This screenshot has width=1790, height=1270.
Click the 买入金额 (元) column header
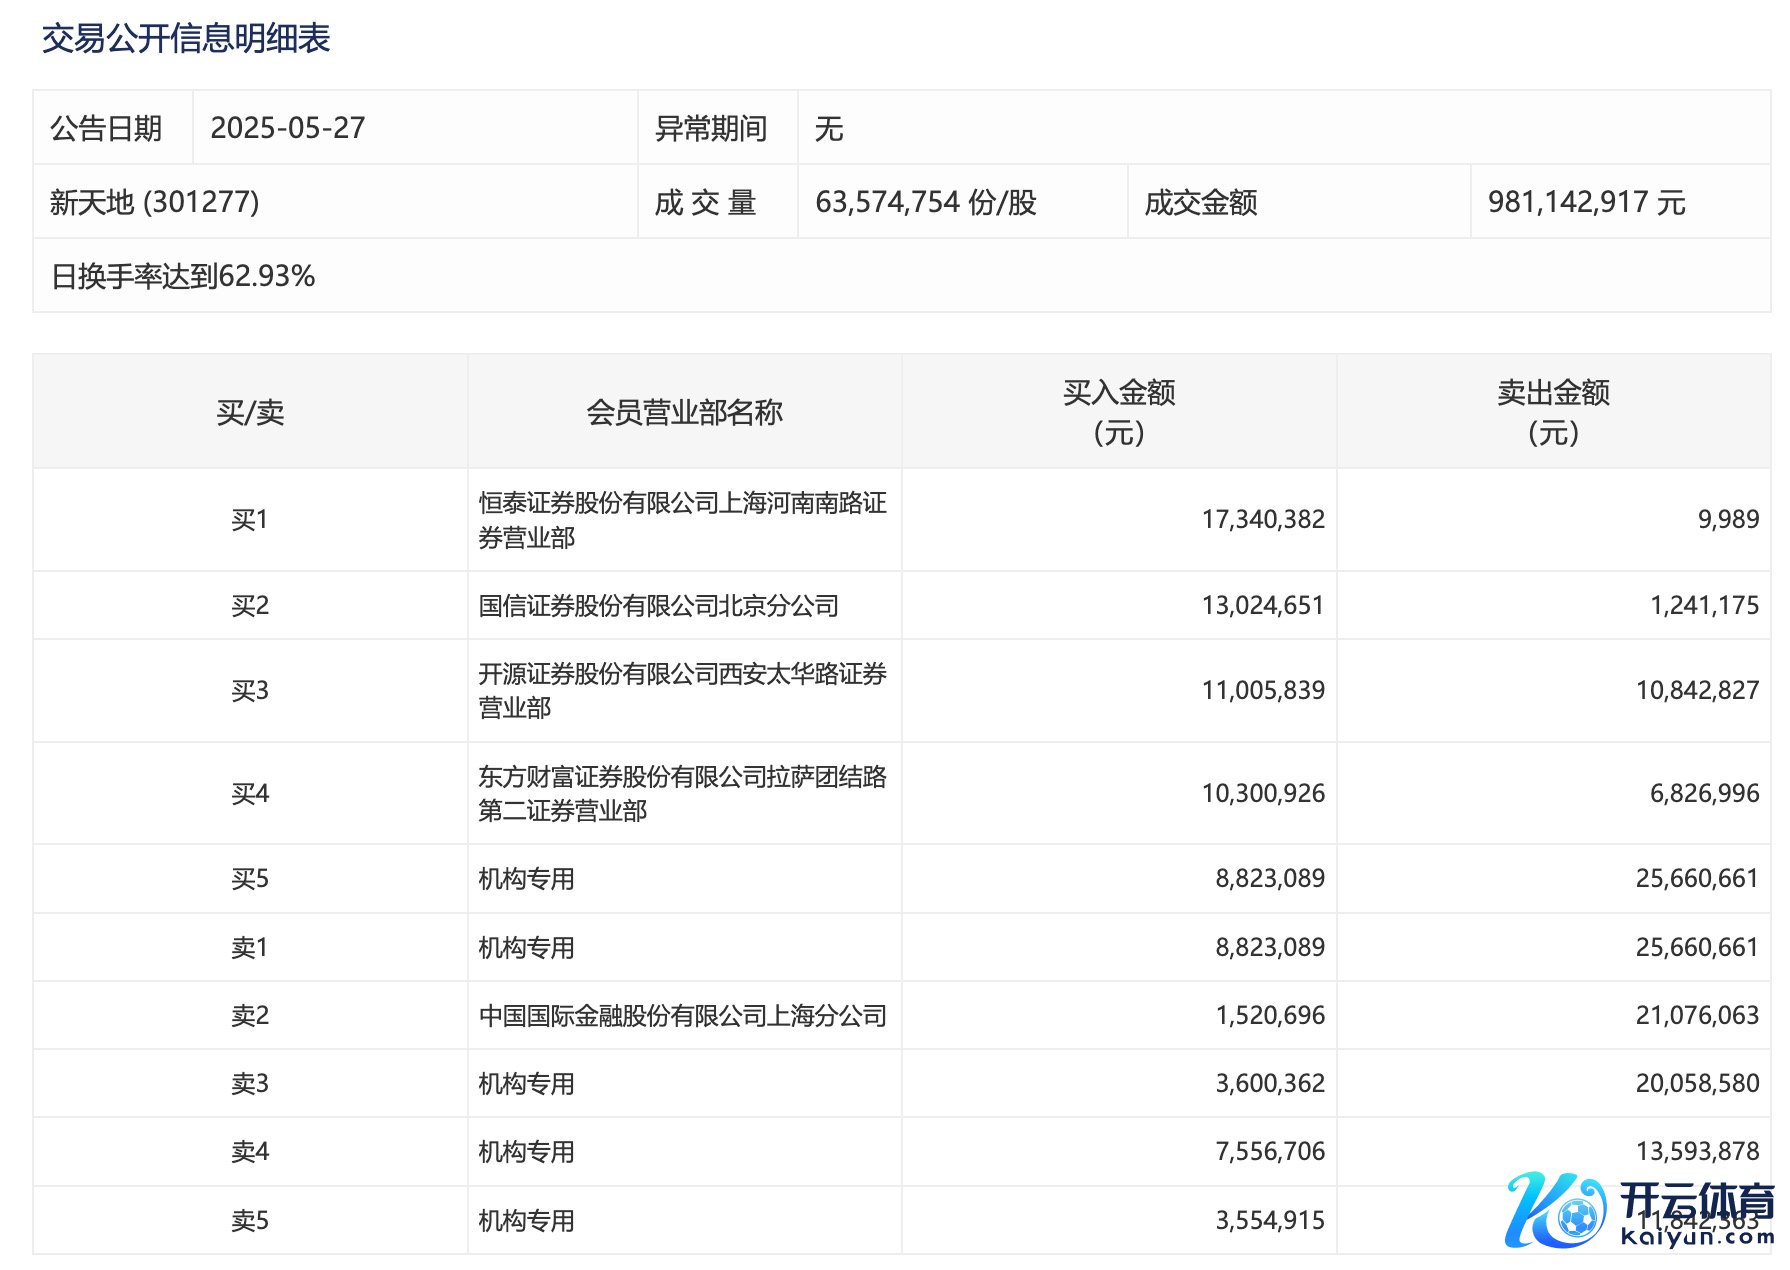tap(1119, 412)
